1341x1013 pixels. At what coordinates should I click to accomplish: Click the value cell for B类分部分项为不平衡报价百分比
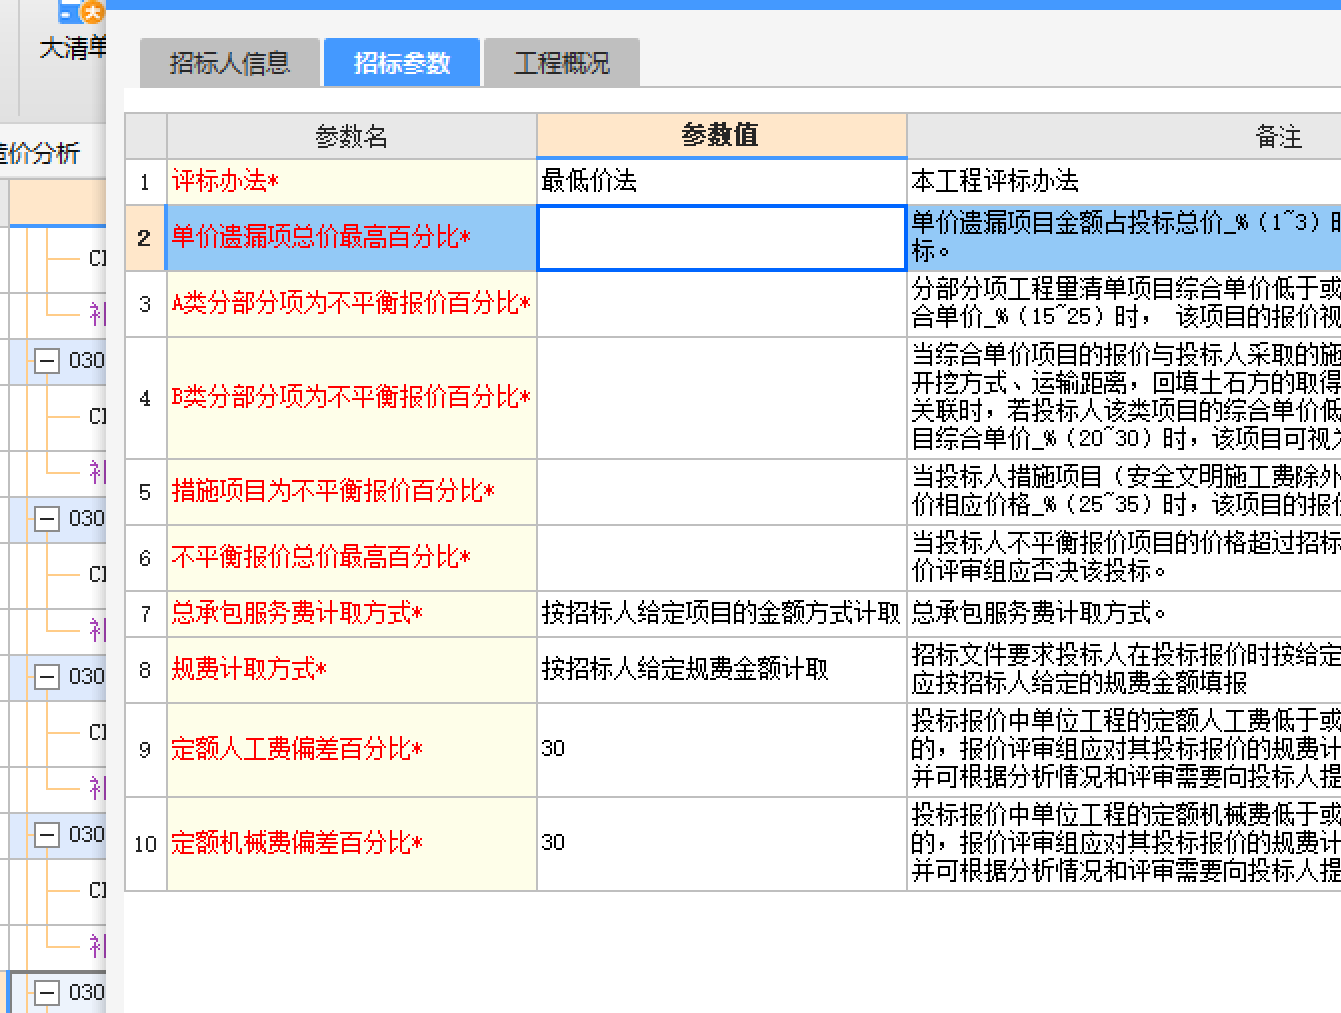[x=722, y=398]
